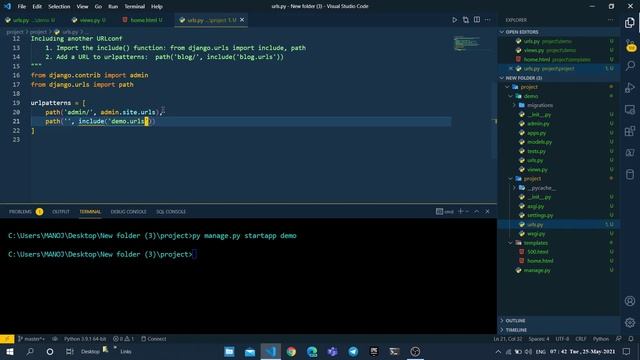
Task: Switch to the views.py editor tab
Action: (89, 20)
